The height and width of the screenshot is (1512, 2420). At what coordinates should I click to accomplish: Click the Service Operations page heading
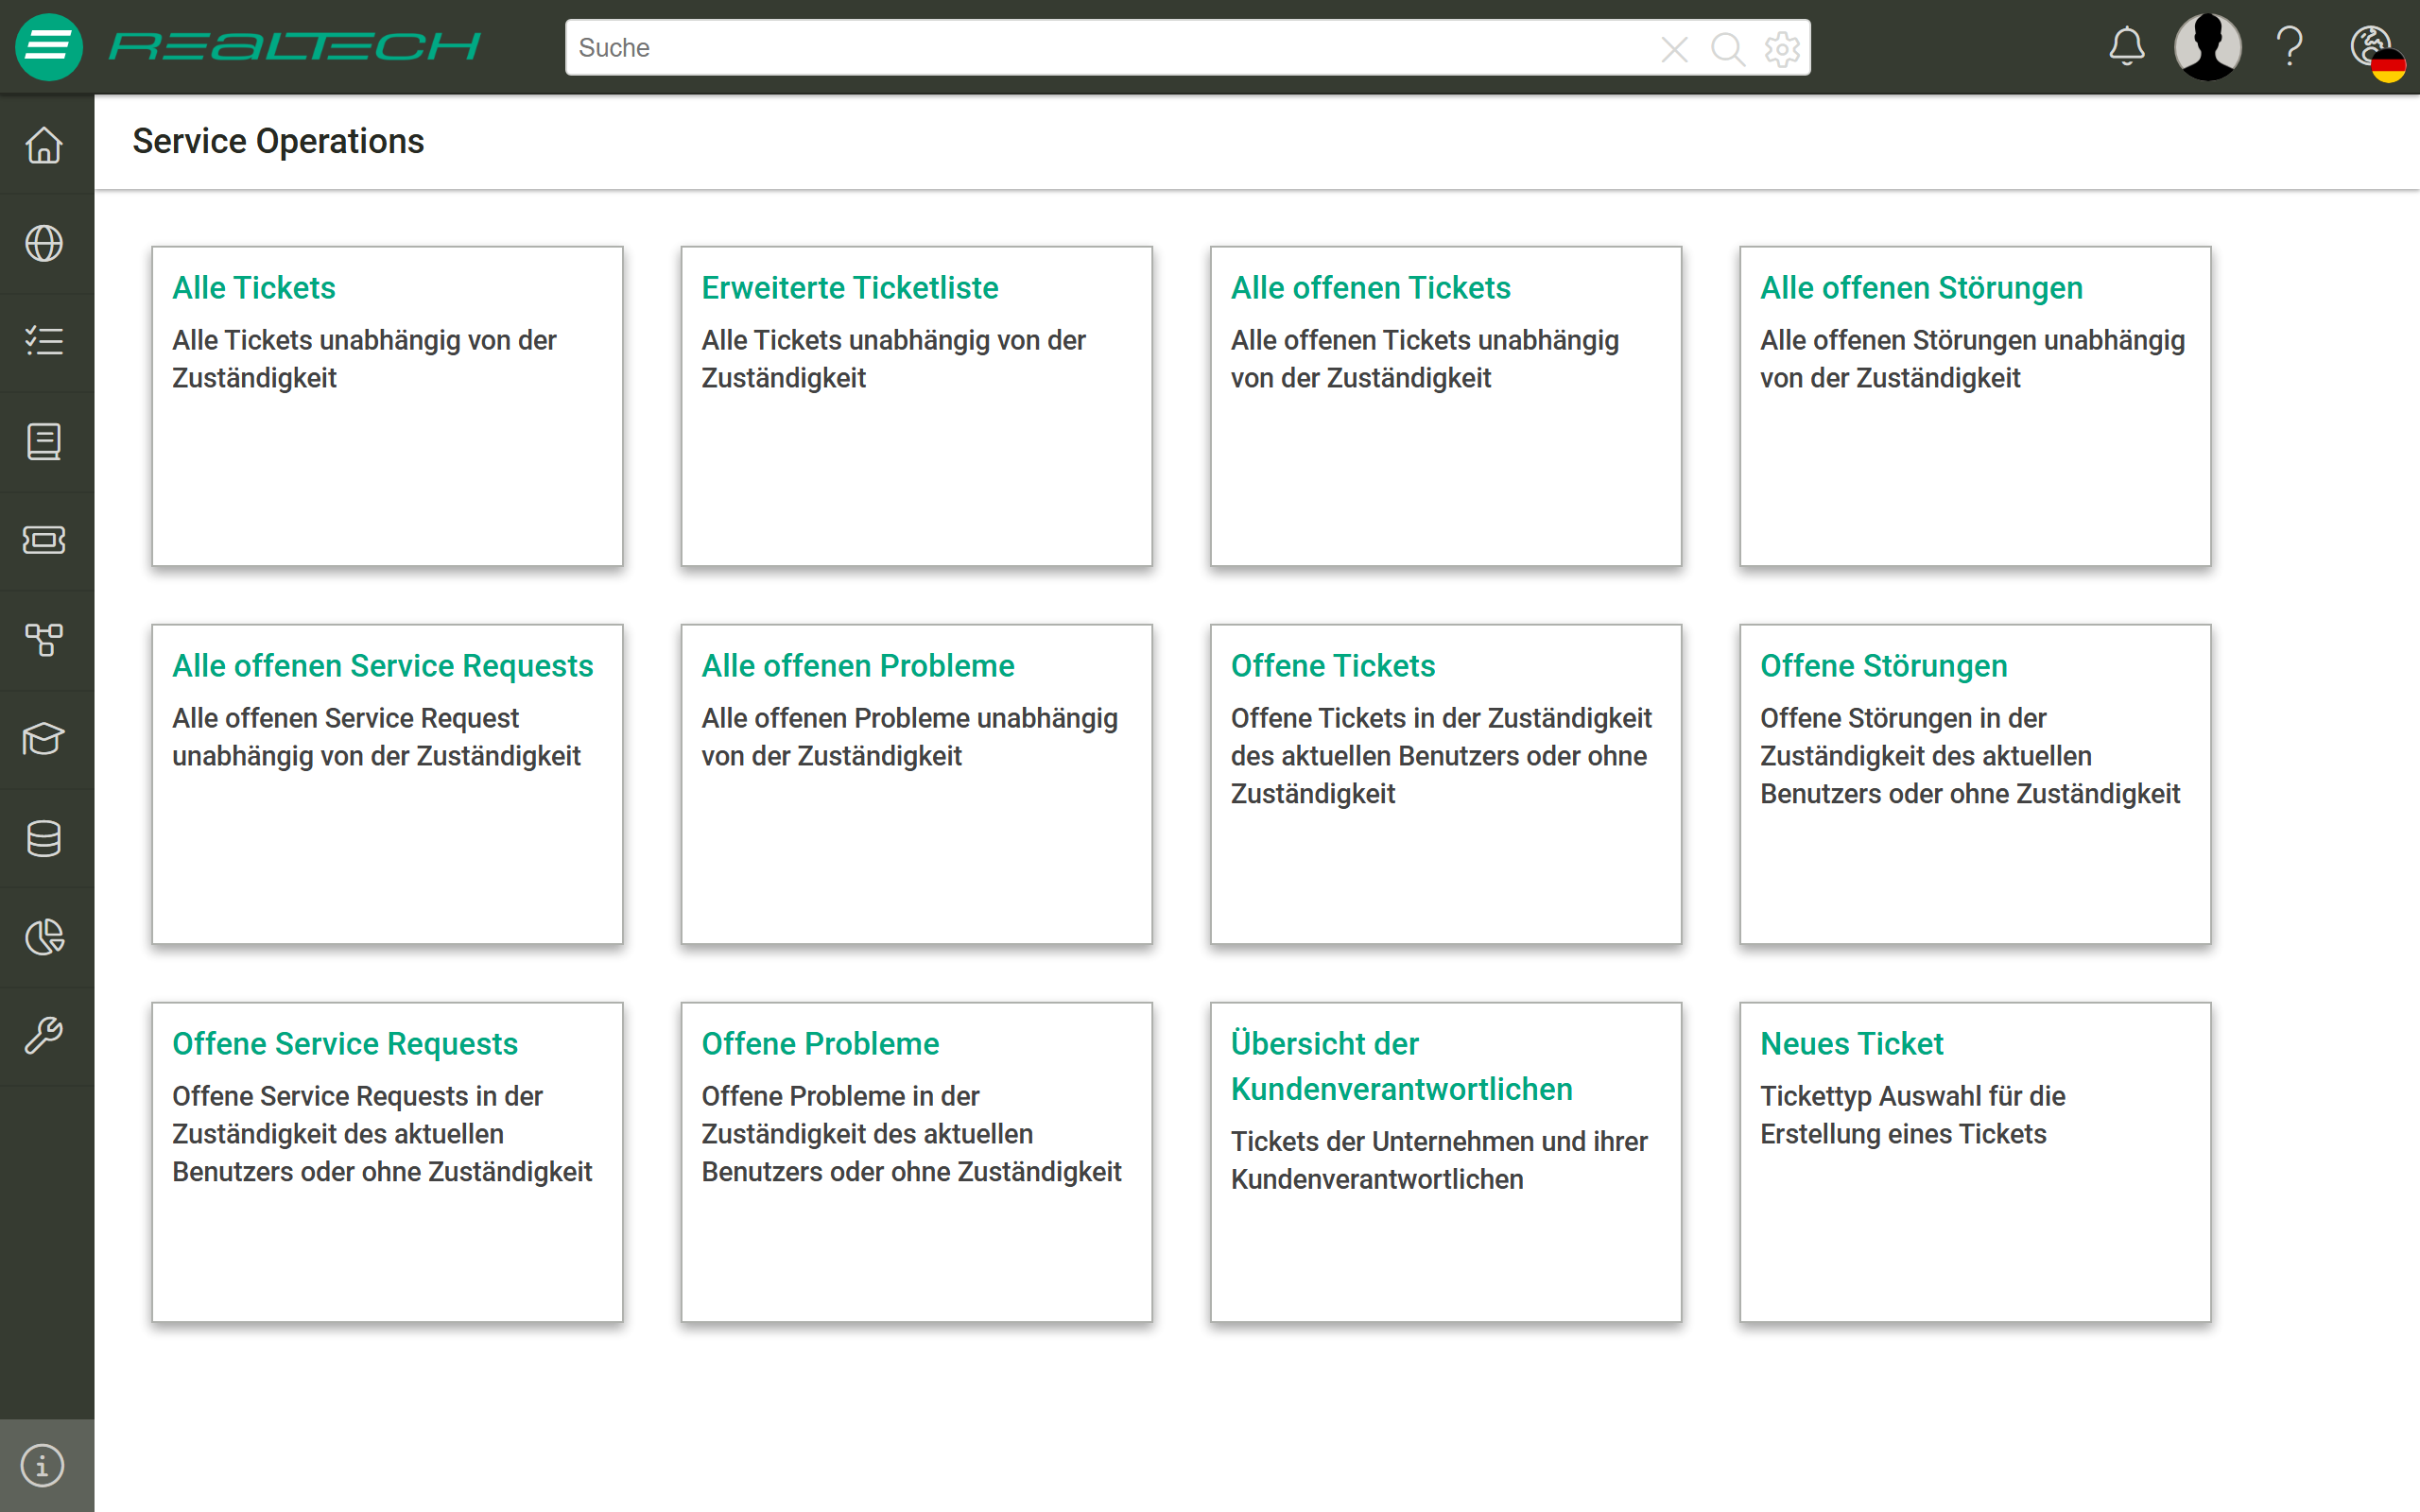[278, 142]
